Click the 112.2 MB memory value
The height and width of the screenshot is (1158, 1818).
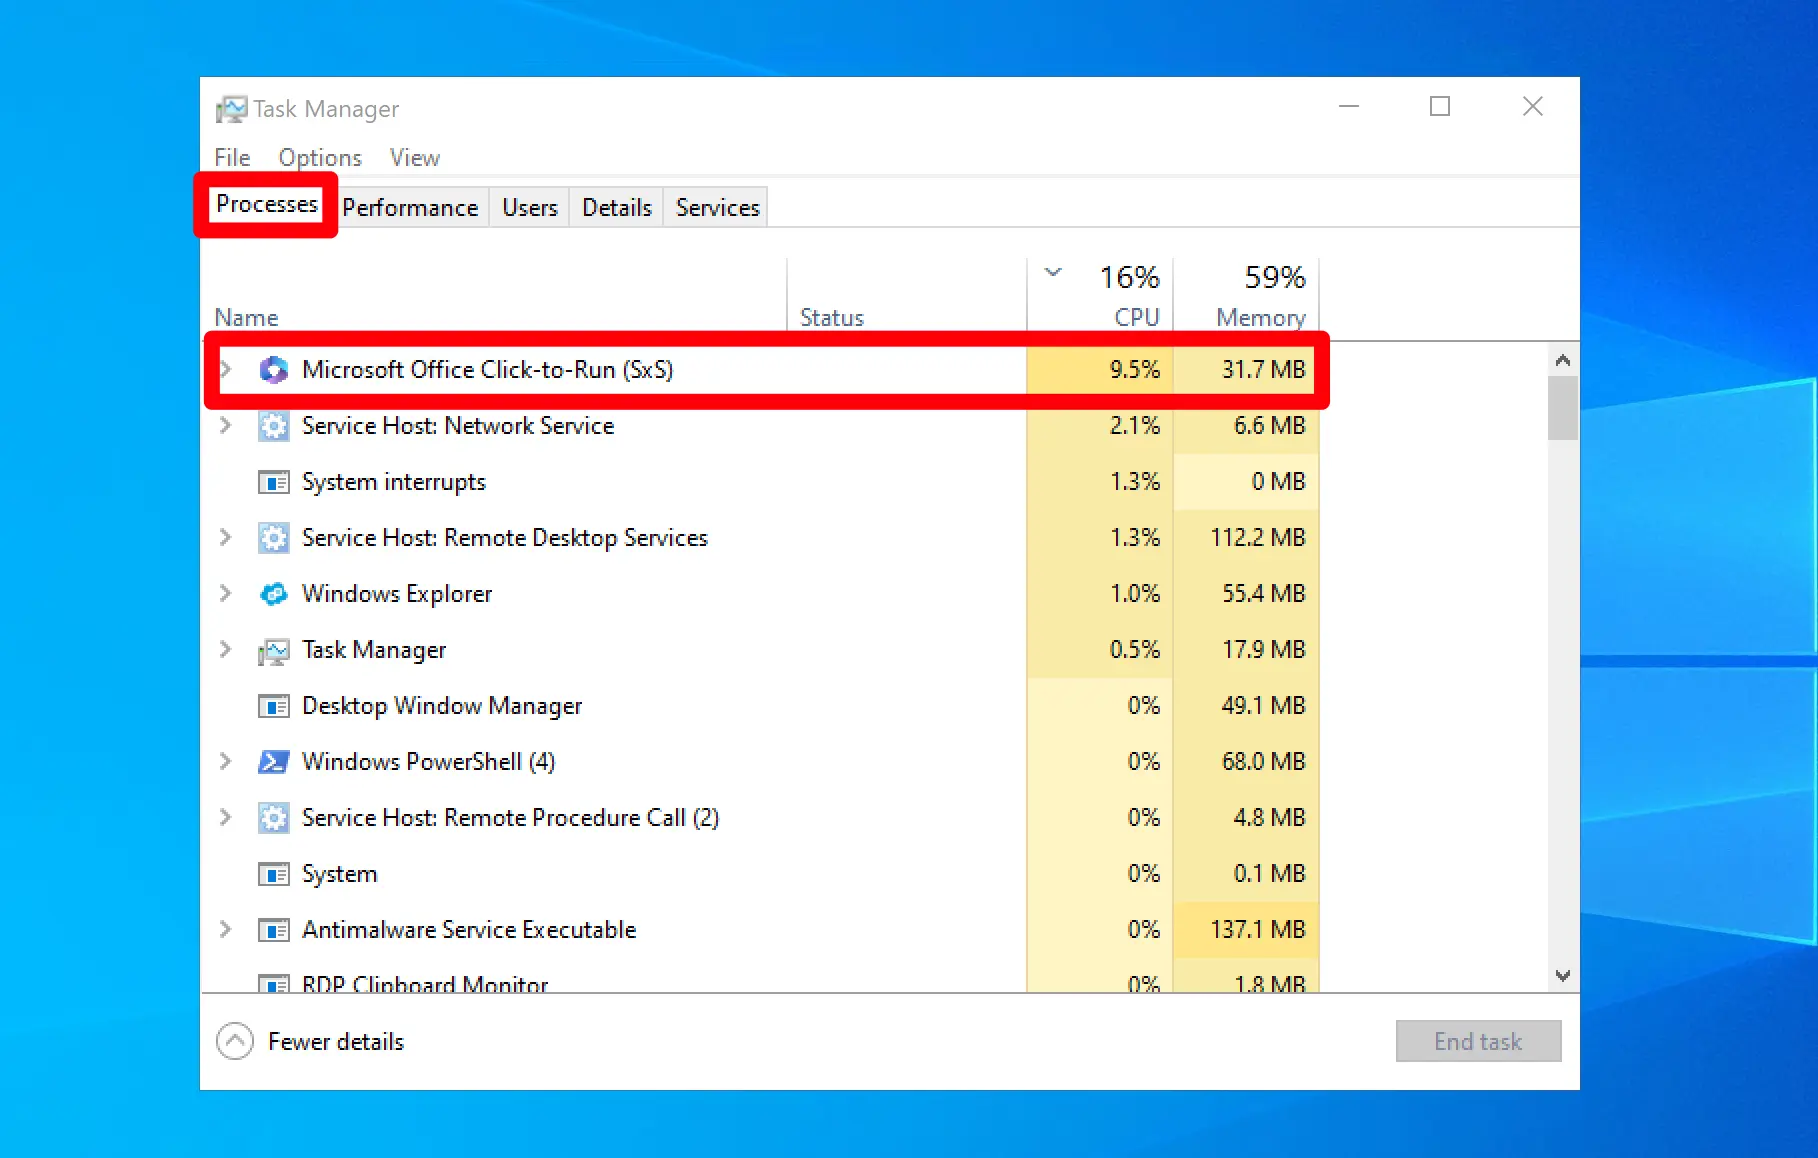(1258, 538)
